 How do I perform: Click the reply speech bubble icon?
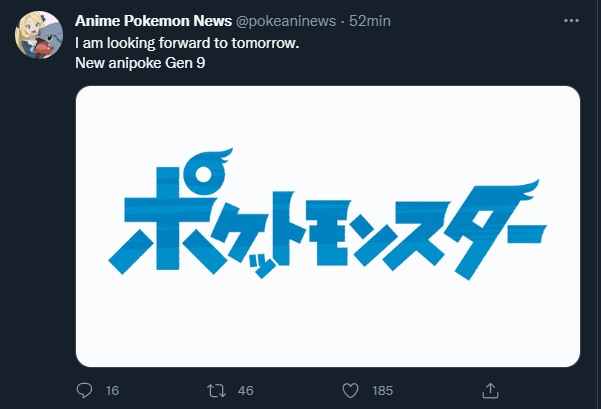coord(84,391)
